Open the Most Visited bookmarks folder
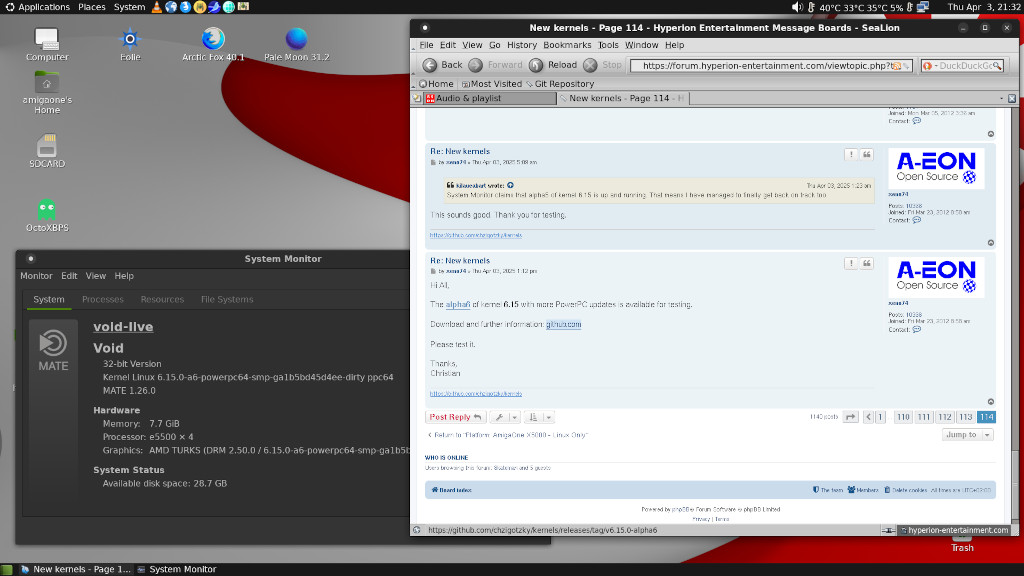 492,84
